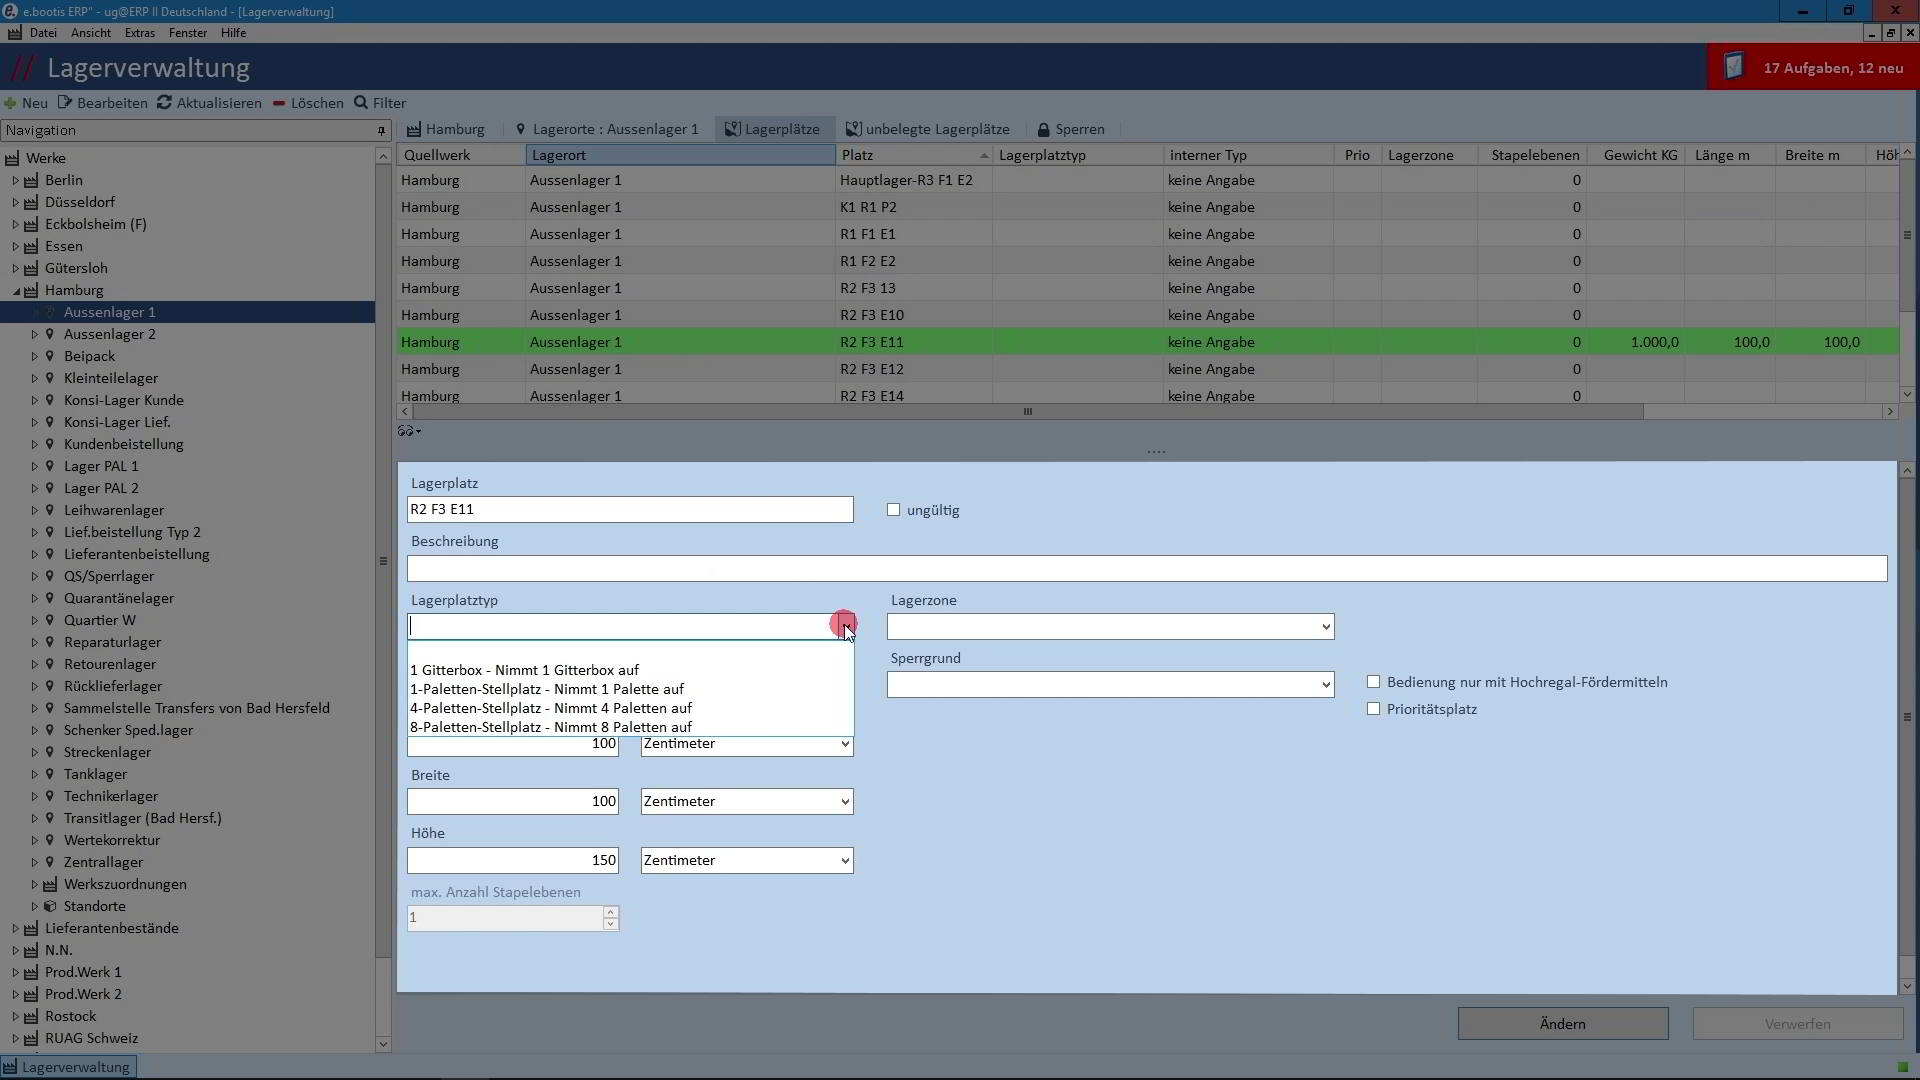Click the Lagerort column header
1920x1080 pixels.
point(680,155)
